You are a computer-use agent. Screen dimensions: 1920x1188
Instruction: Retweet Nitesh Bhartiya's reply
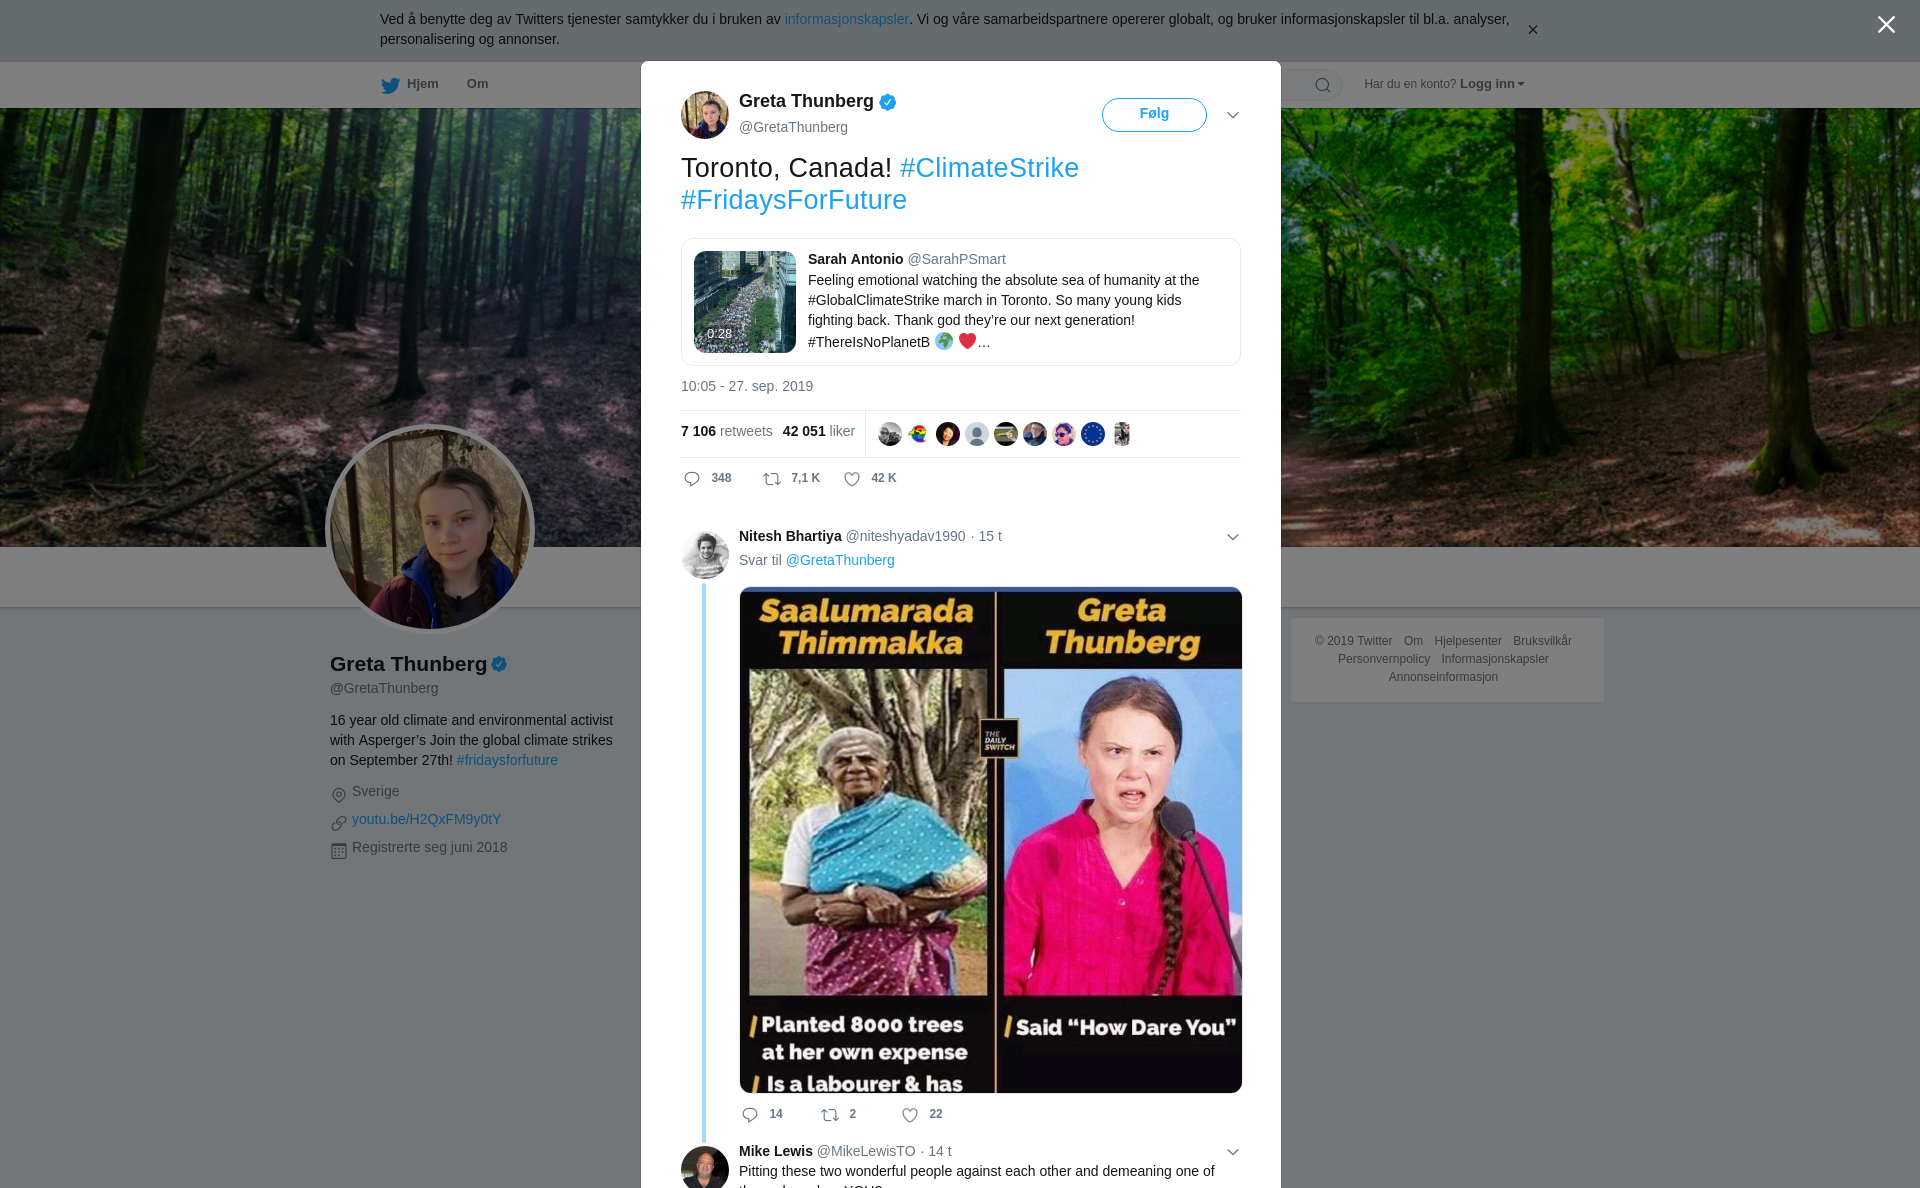[x=830, y=1115]
